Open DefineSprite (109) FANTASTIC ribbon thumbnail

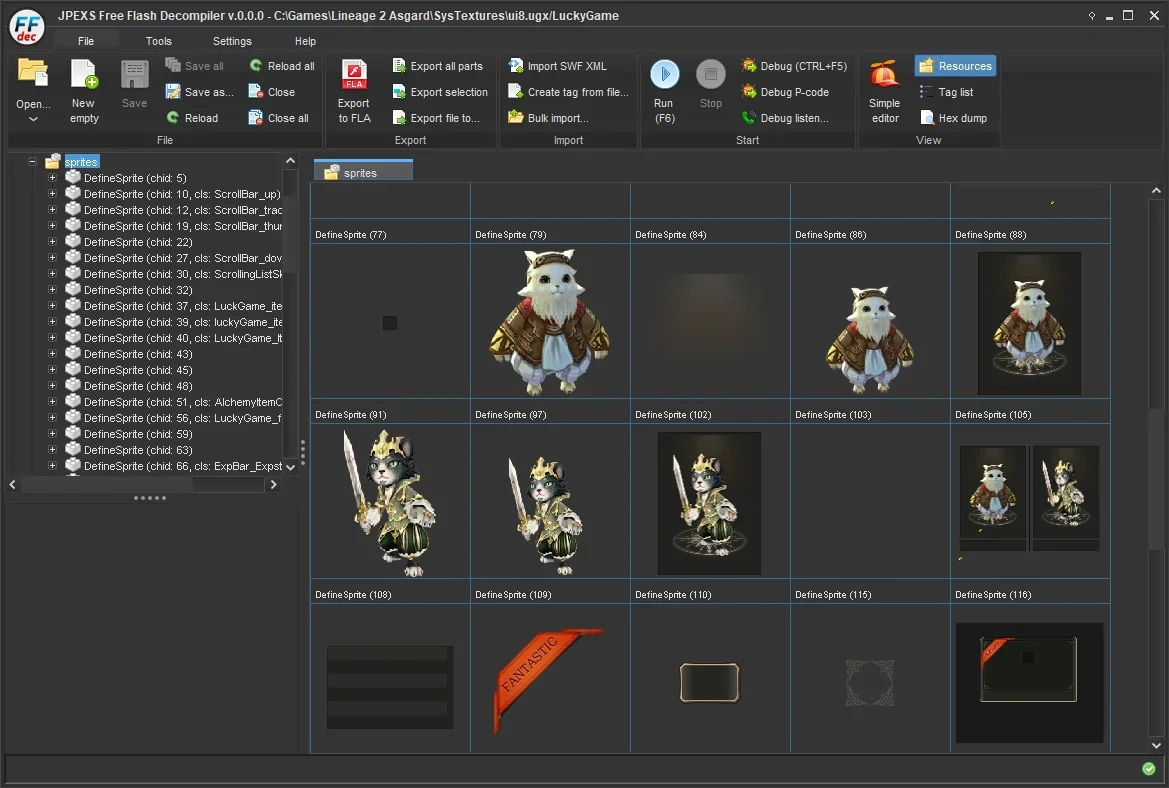[x=549, y=678]
